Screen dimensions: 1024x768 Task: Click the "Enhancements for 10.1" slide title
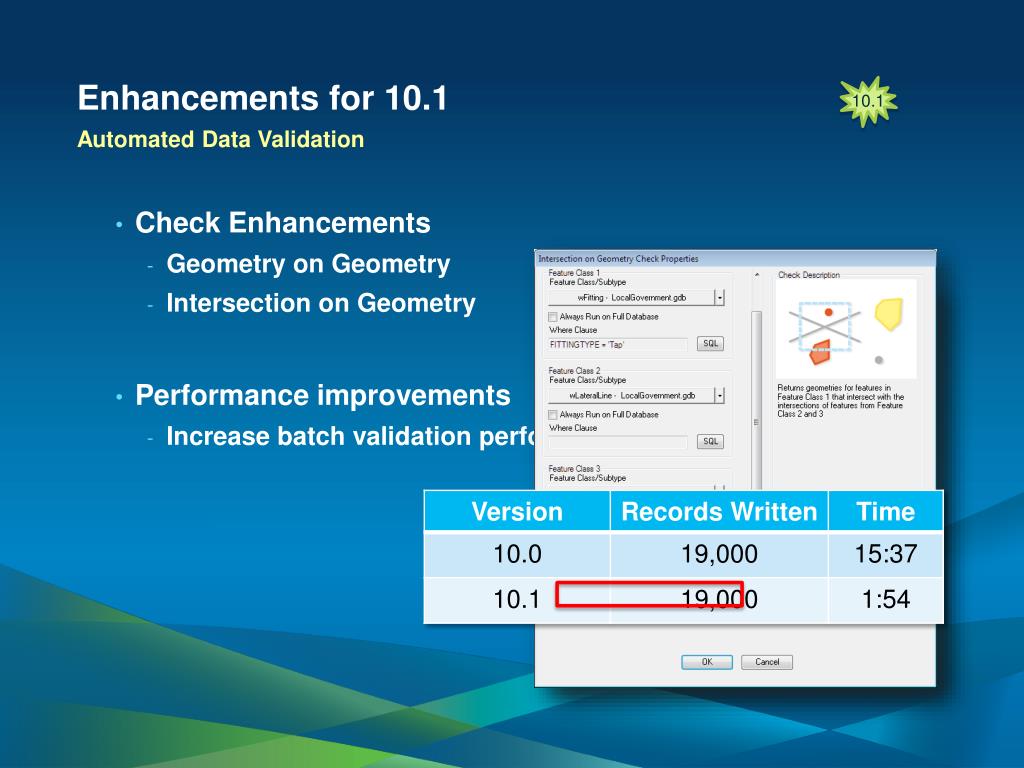click(x=263, y=98)
